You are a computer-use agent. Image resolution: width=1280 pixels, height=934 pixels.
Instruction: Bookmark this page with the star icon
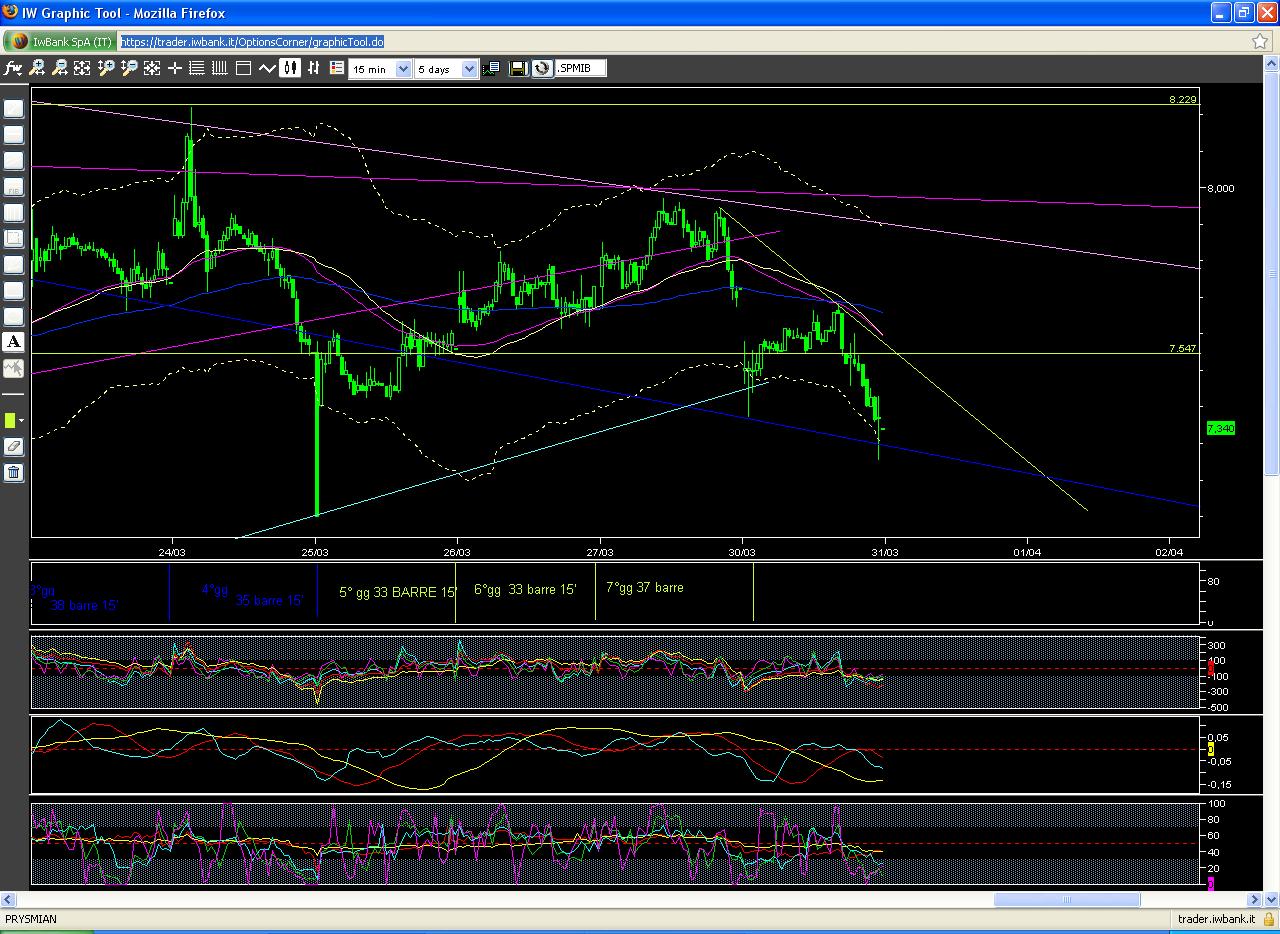tap(1260, 41)
